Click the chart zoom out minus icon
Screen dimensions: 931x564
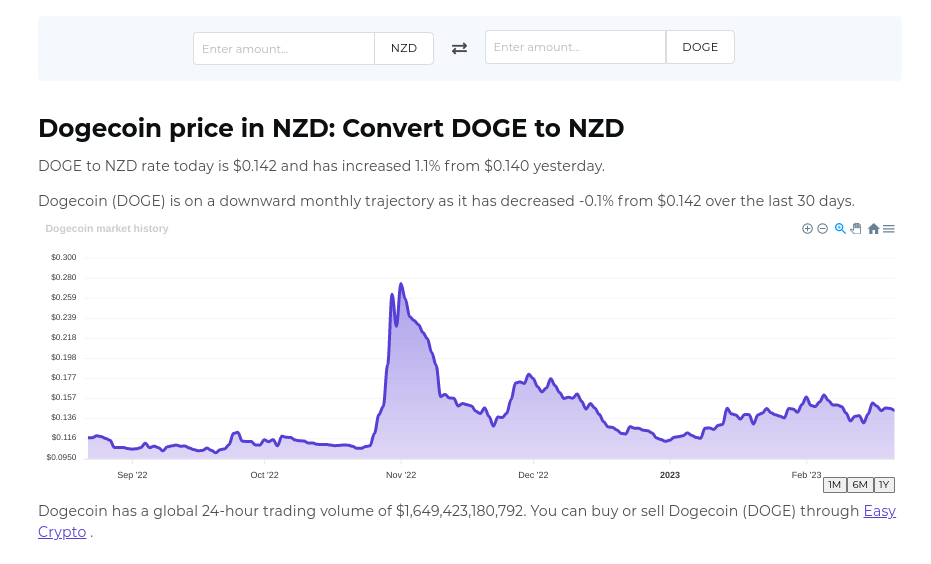coord(823,229)
